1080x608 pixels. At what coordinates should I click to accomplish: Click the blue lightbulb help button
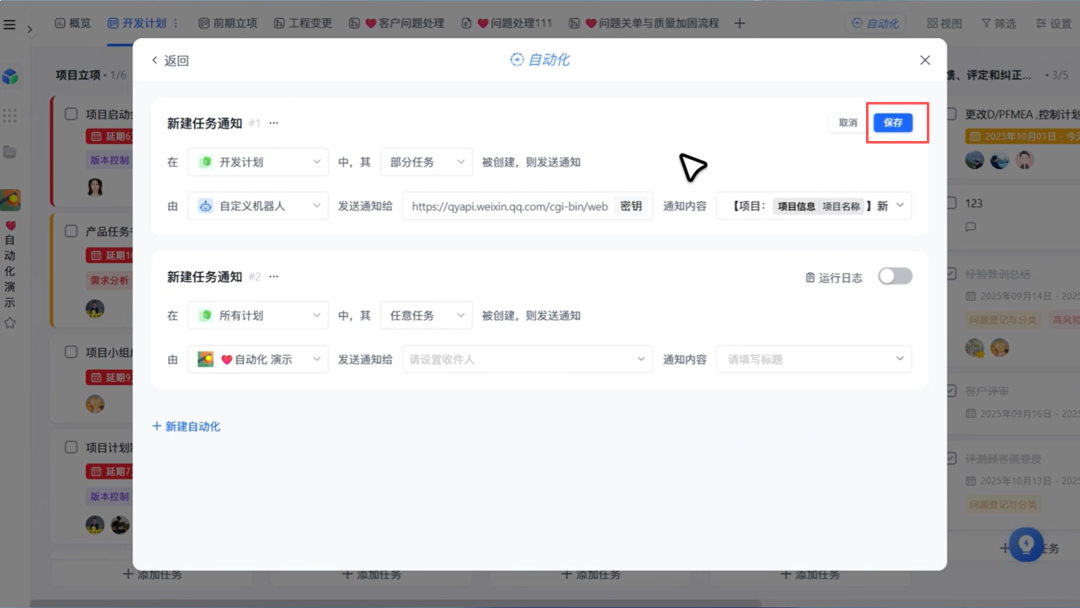tap(1026, 545)
